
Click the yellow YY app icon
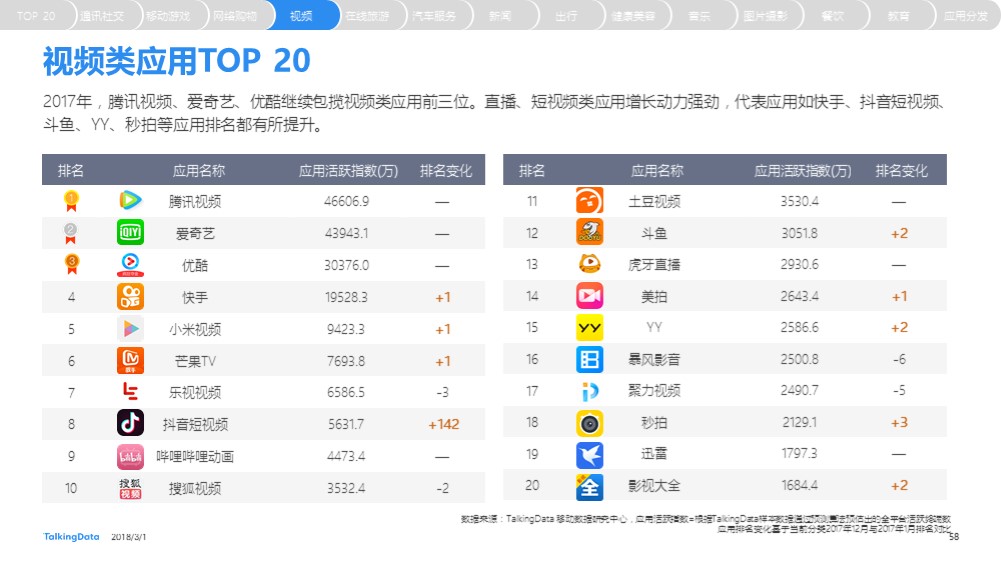coord(589,327)
